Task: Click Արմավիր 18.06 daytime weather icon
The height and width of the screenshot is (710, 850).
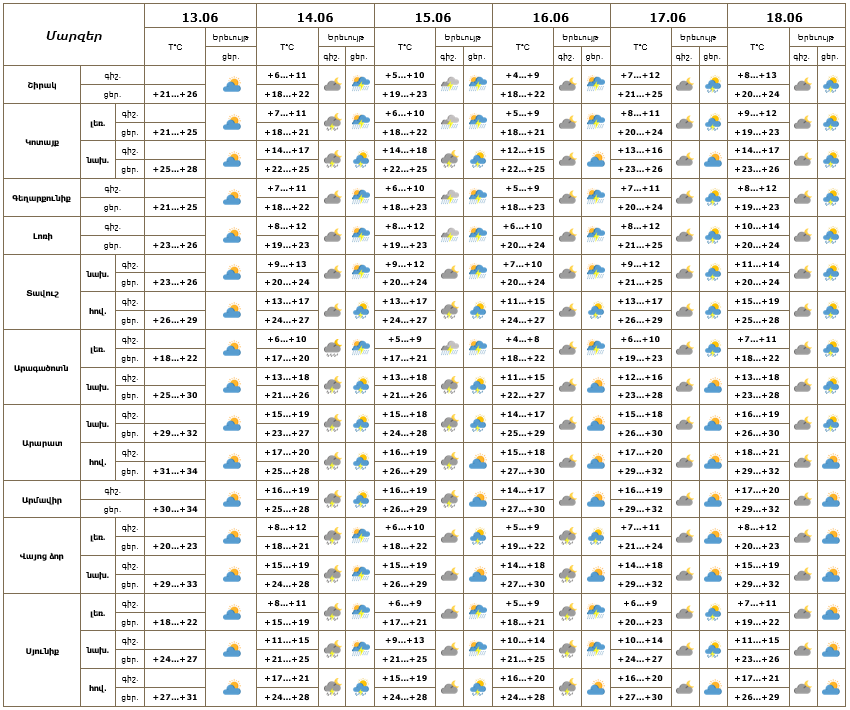Action: 831,499
